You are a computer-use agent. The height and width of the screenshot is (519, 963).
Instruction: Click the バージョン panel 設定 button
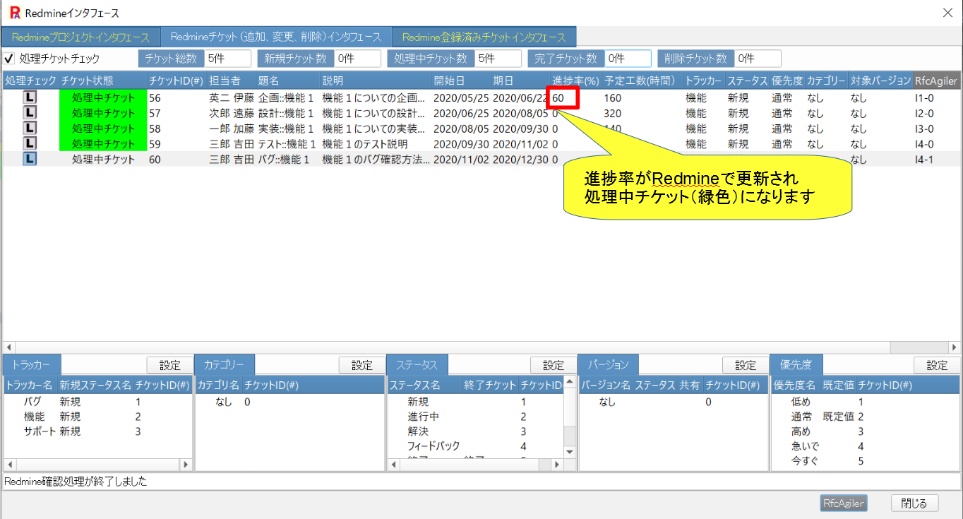click(745, 365)
